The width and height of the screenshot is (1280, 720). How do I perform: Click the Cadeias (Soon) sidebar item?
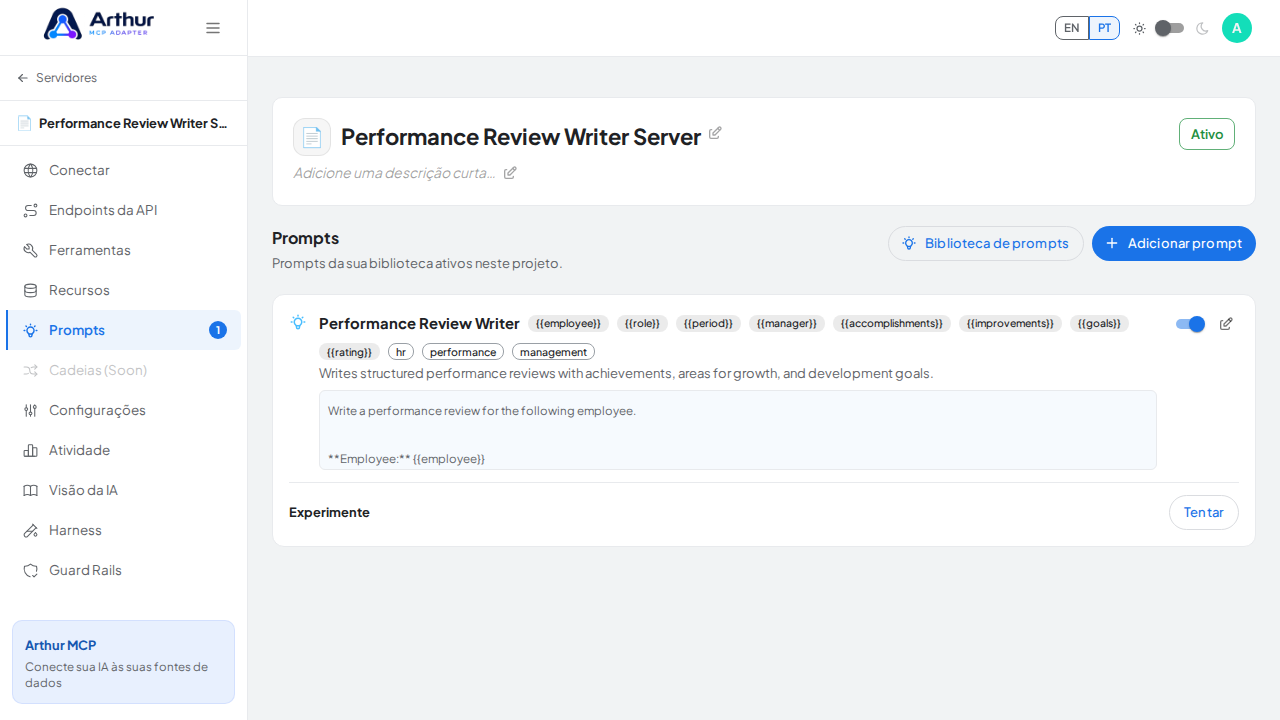(x=123, y=370)
